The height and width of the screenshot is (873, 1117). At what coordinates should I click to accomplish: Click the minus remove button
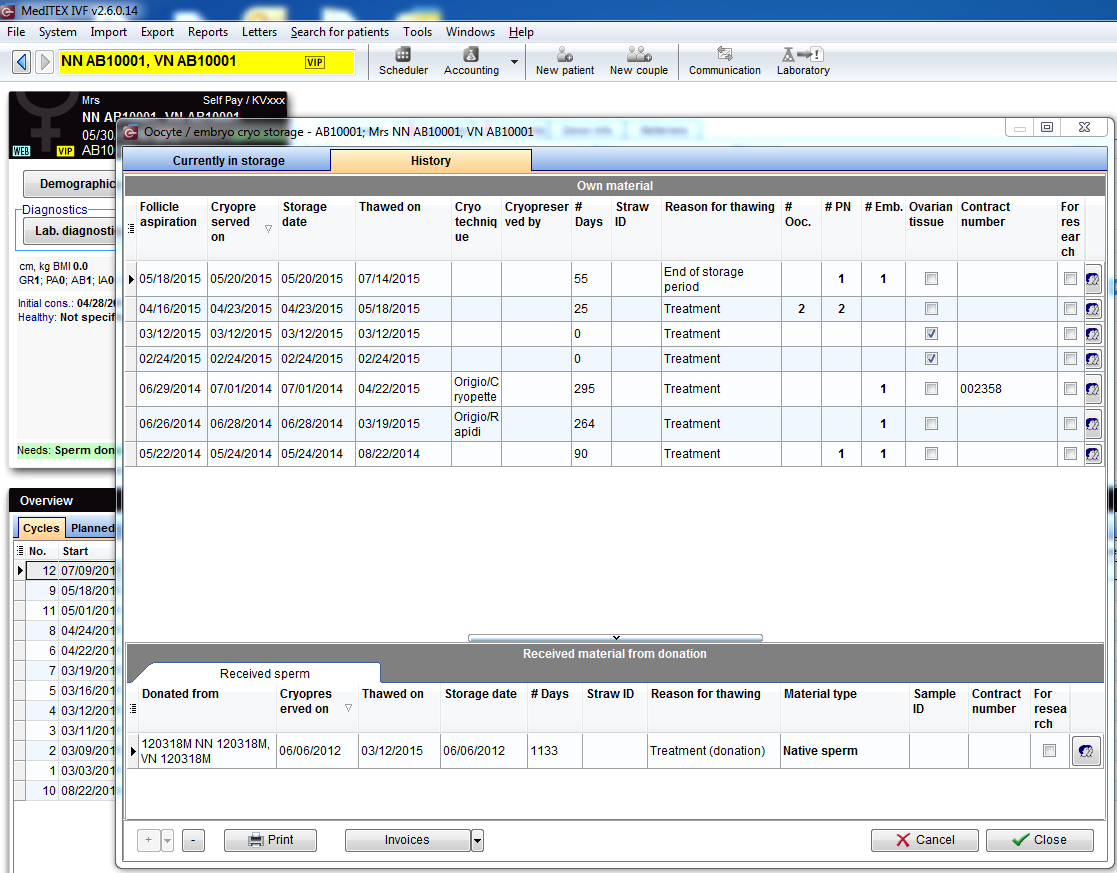(x=193, y=840)
